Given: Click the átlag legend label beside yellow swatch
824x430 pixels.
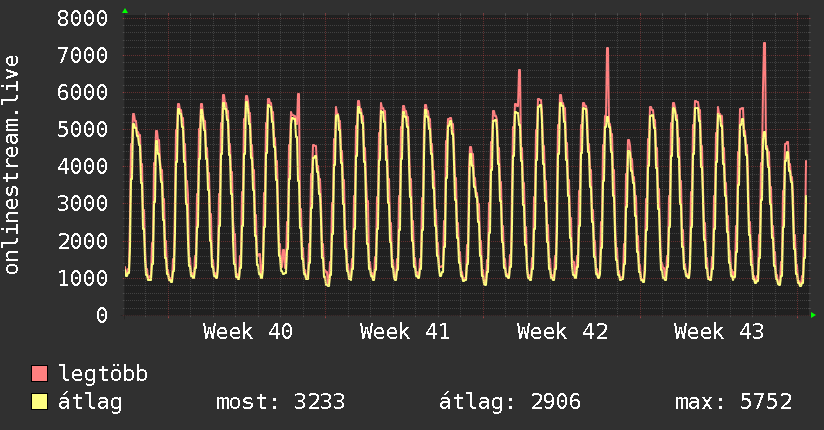Looking at the screenshot, I should 90,402.
